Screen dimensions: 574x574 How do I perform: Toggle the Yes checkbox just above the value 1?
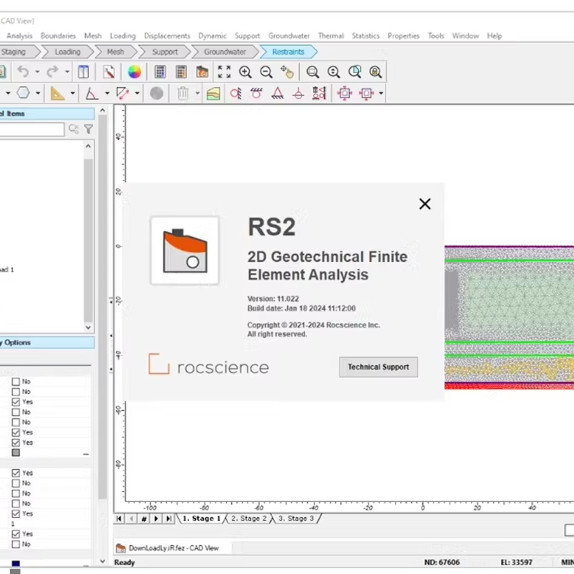click(x=16, y=514)
